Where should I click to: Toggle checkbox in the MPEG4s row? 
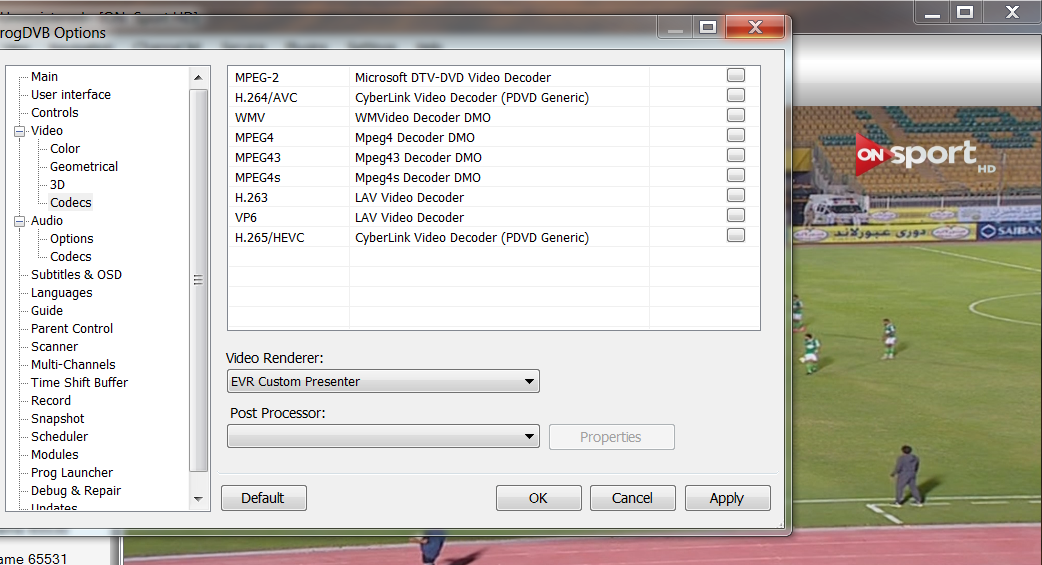[x=736, y=175]
